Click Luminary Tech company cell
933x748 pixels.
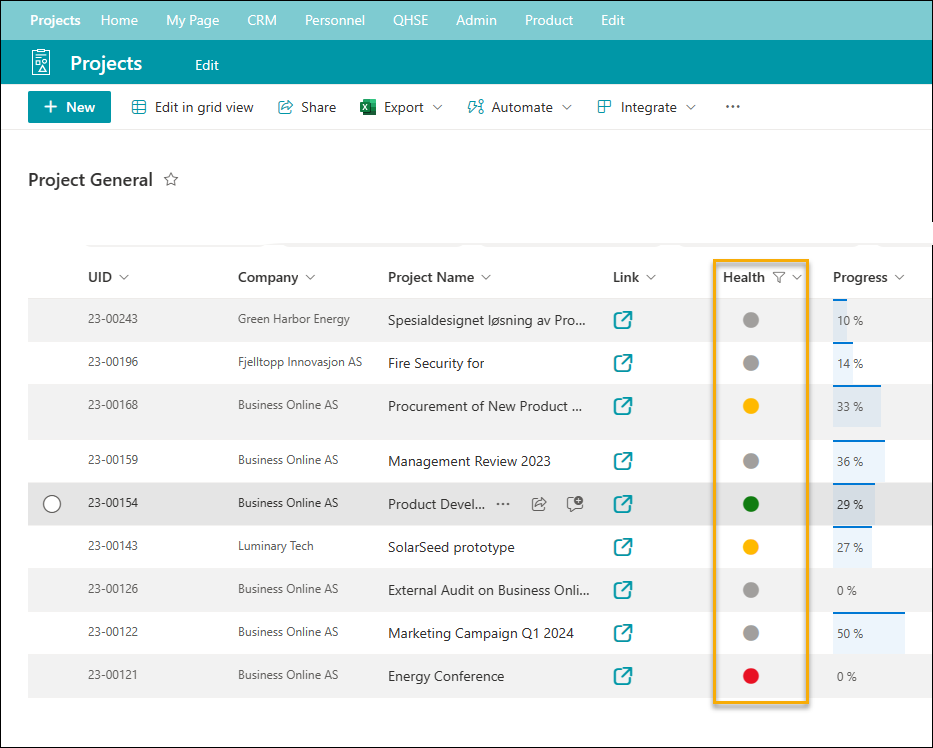coord(275,546)
